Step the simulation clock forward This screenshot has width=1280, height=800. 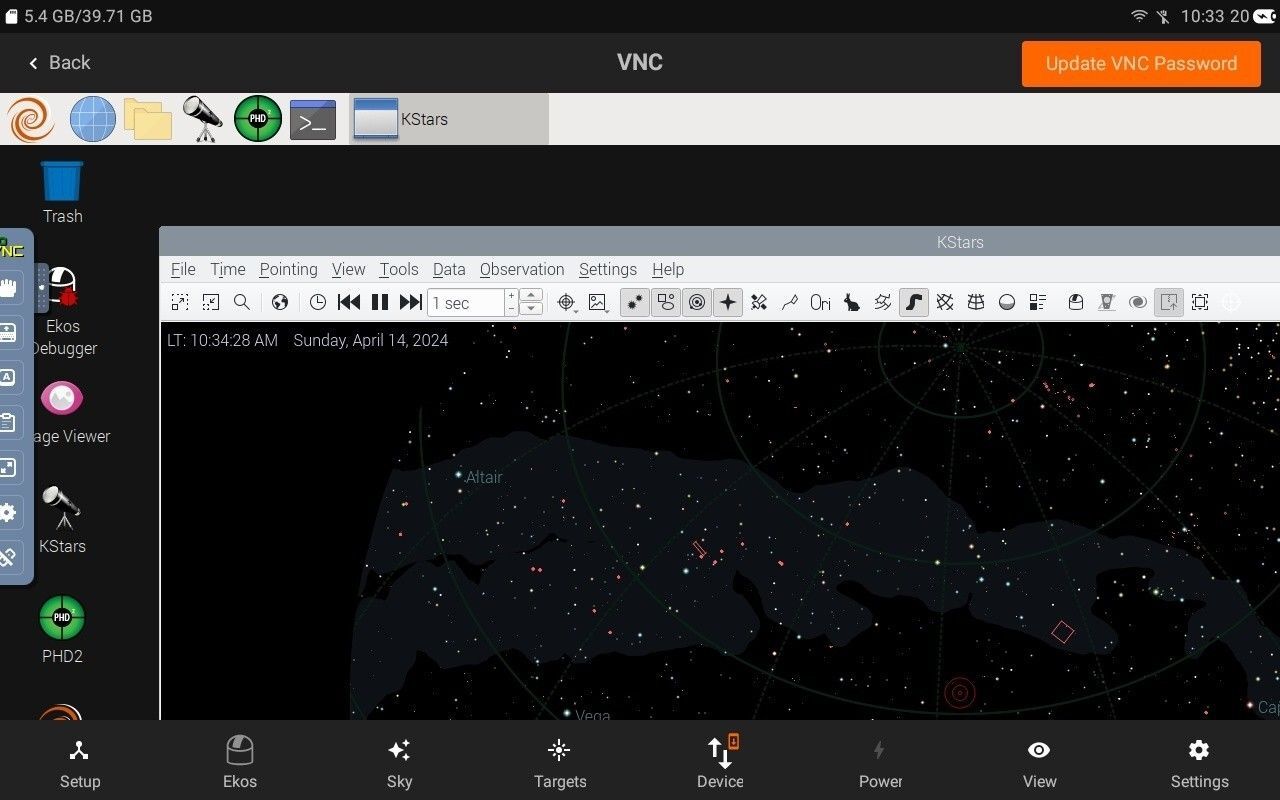click(x=410, y=302)
